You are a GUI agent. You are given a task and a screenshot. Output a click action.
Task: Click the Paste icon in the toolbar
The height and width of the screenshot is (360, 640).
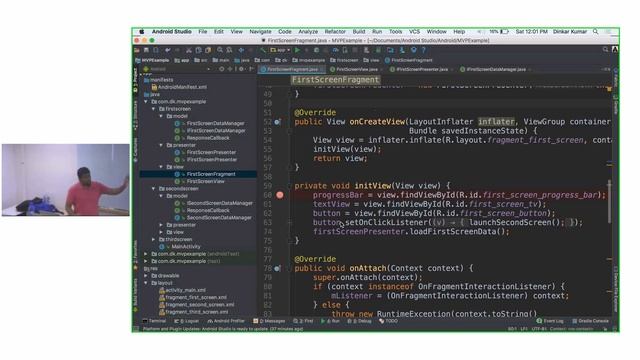click(208, 50)
